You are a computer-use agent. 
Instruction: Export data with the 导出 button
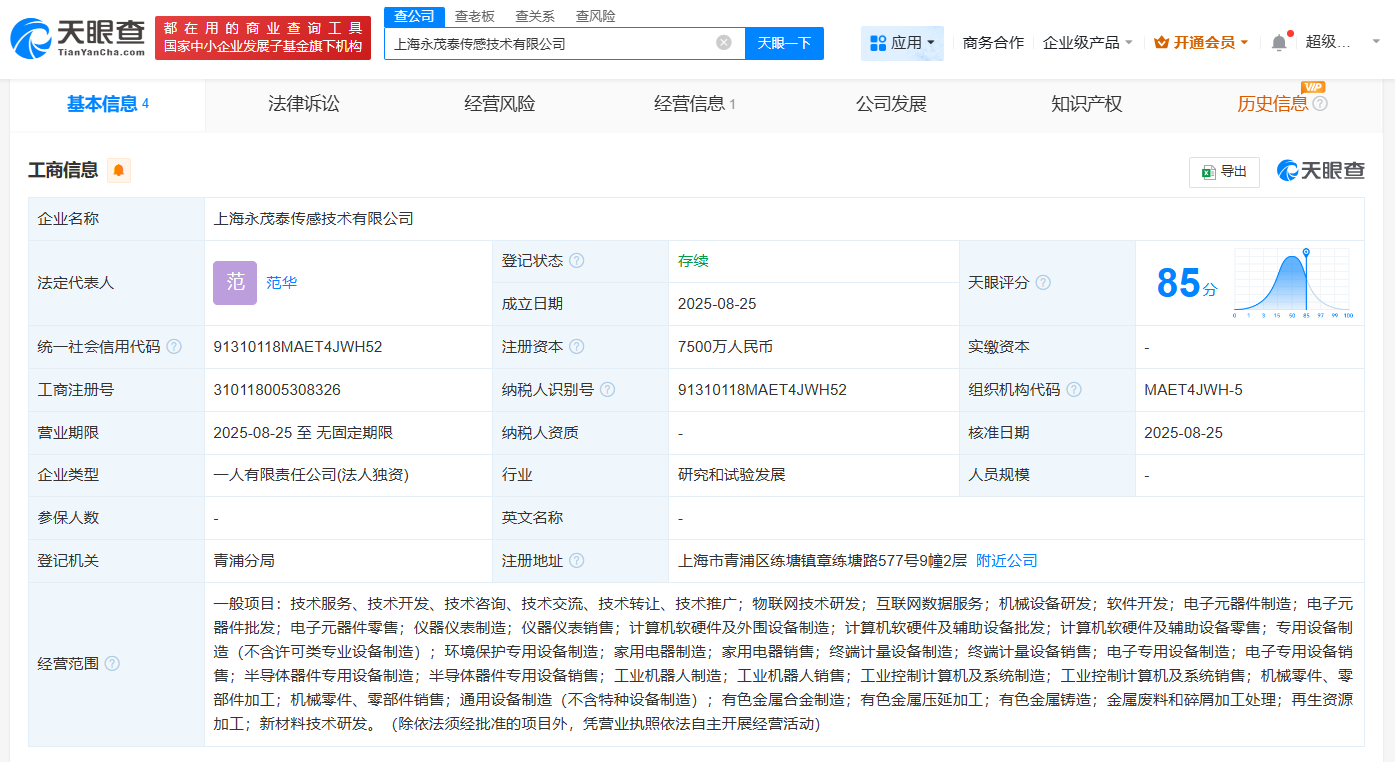(x=1224, y=172)
